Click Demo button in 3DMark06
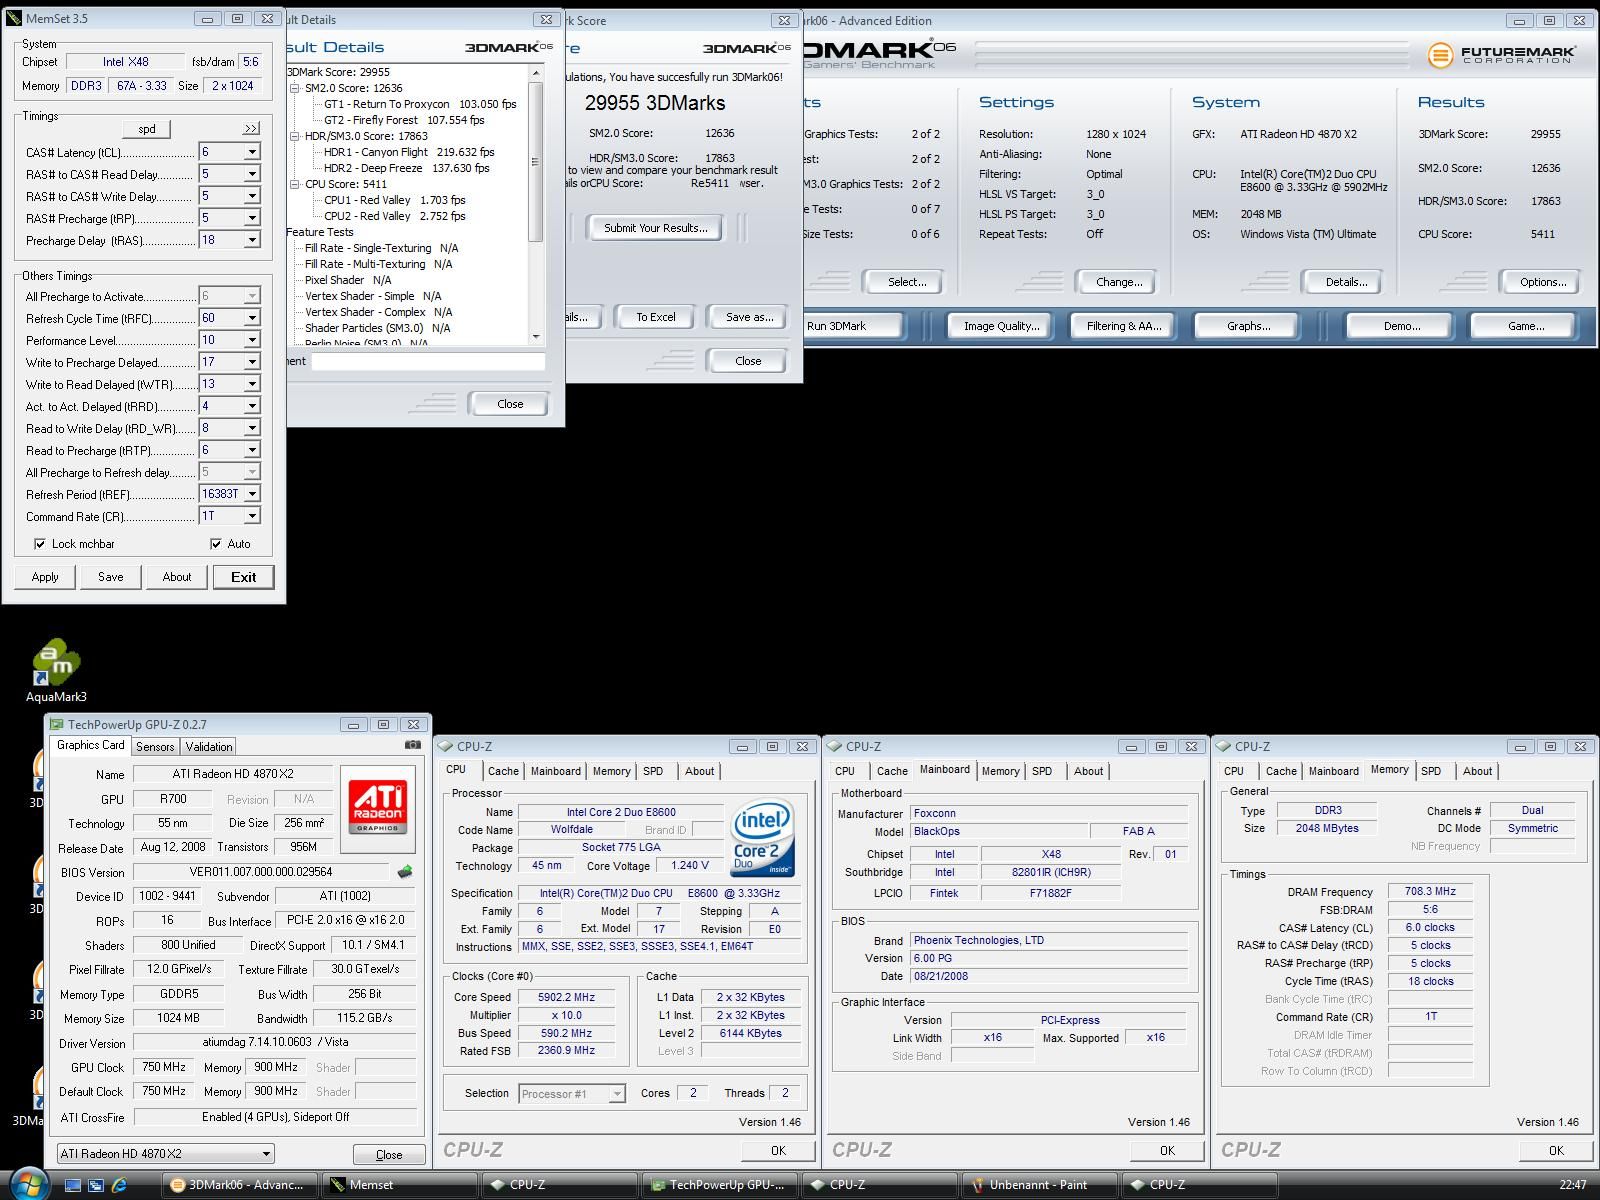The height and width of the screenshot is (1200, 1600). pos(1401,326)
